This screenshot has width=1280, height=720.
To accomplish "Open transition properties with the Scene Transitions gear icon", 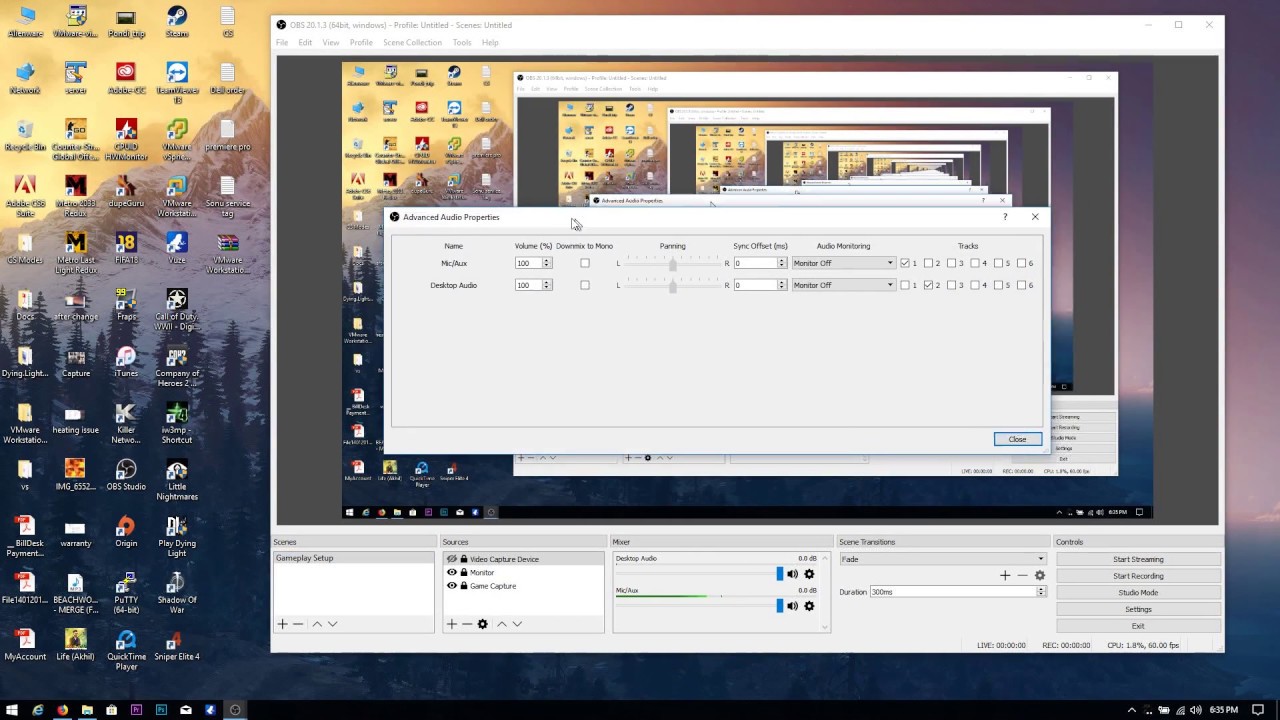I will (x=1040, y=575).
